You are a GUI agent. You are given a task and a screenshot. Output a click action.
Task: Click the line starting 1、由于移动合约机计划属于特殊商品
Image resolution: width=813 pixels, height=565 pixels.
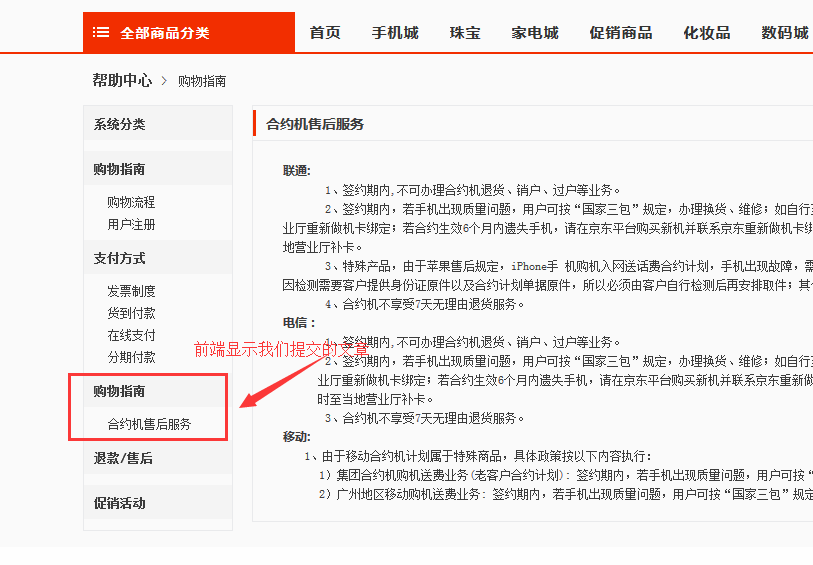pyautogui.click(x=478, y=456)
